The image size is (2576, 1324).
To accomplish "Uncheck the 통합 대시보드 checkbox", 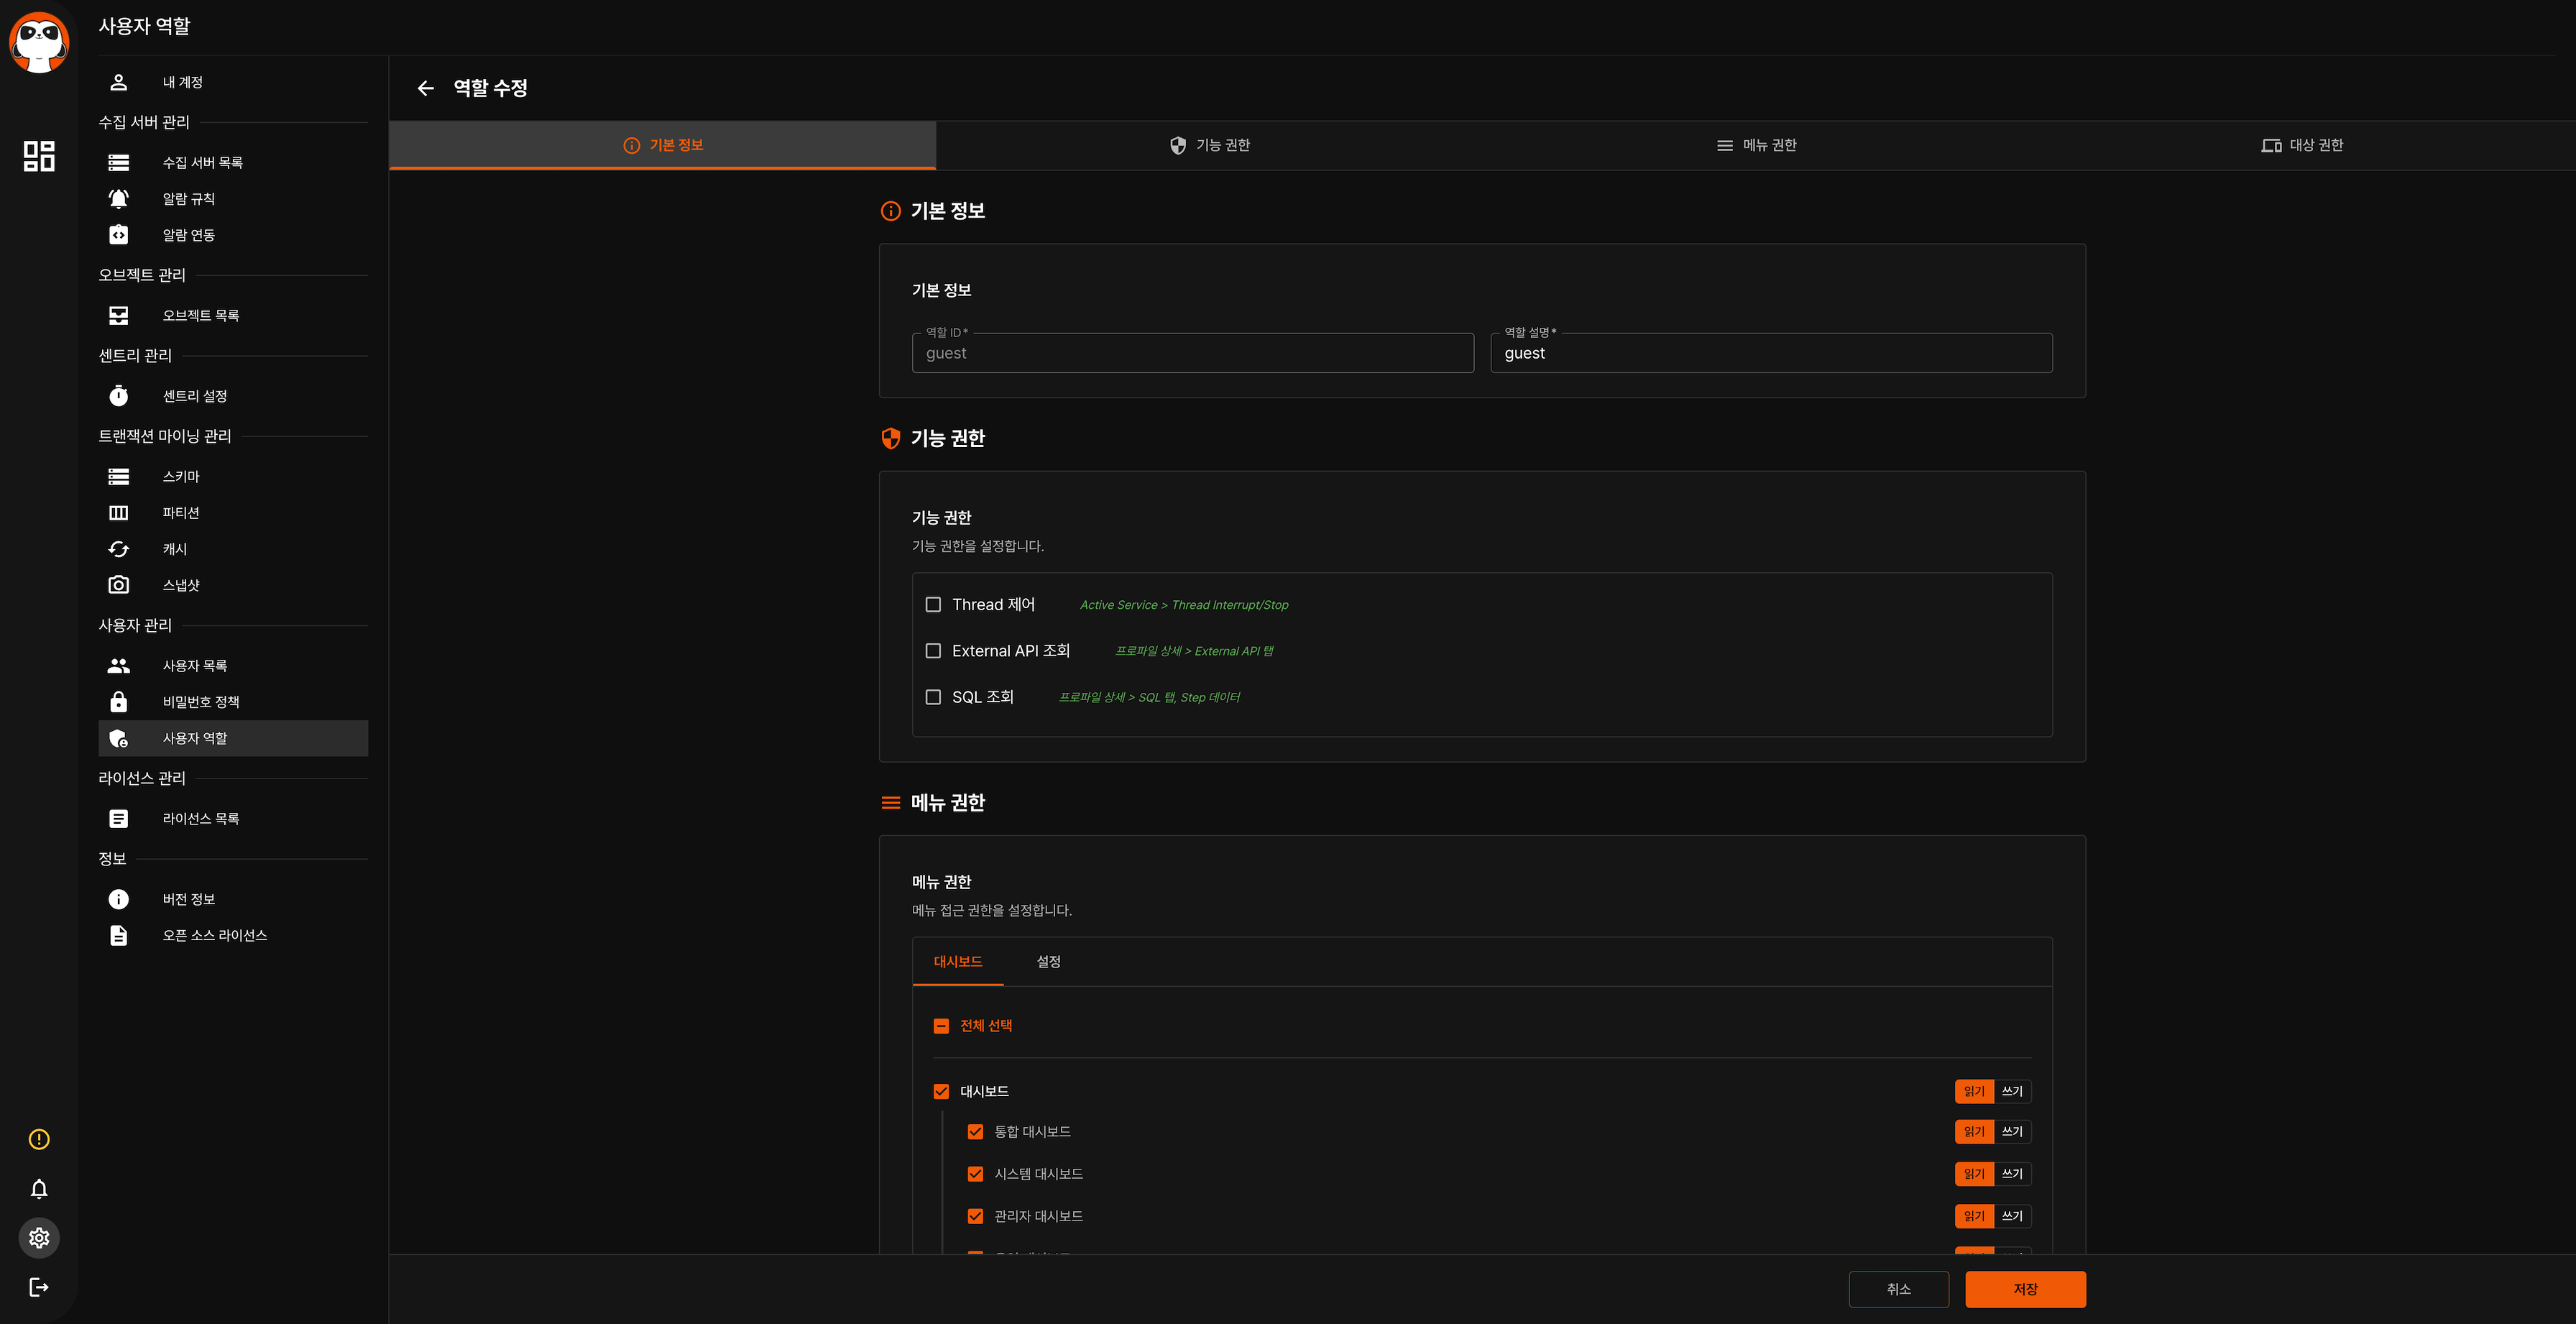I will click(x=975, y=1132).
